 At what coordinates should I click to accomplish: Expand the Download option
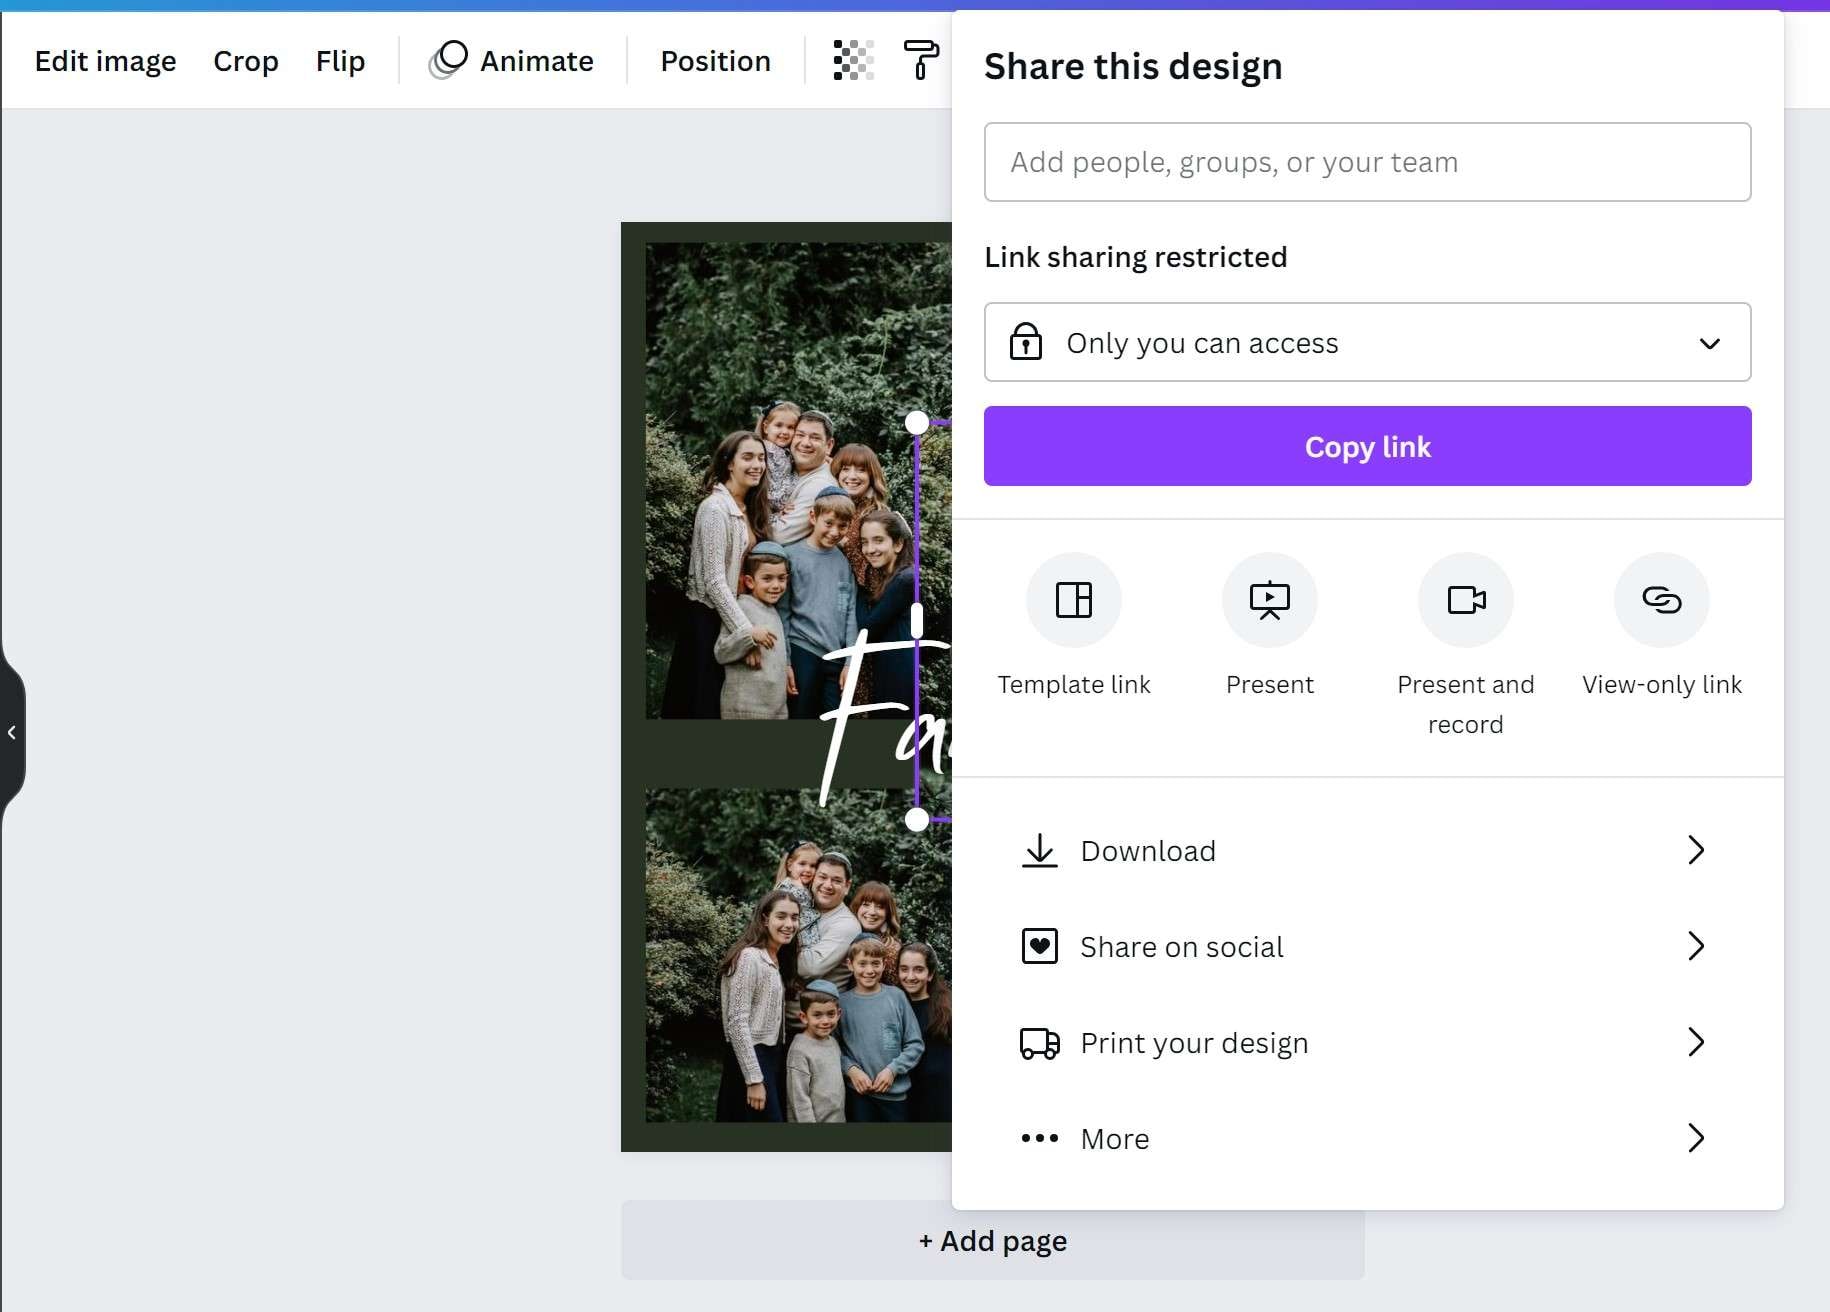[x=1367, y=851]
